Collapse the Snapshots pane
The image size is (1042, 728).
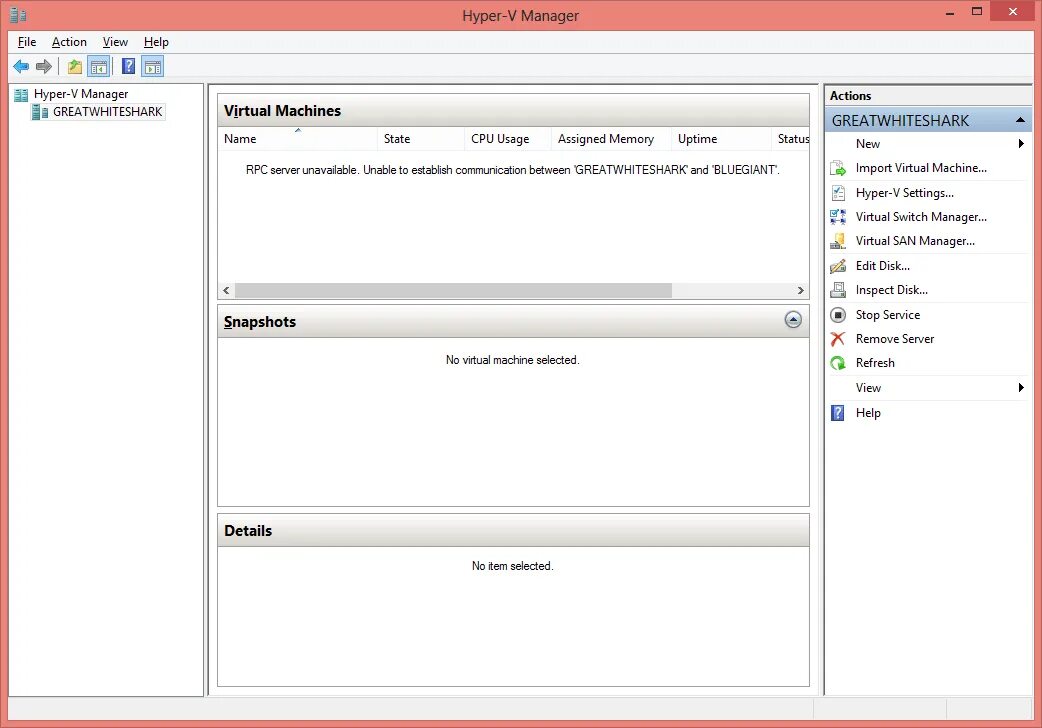click(x=793, y=320)
